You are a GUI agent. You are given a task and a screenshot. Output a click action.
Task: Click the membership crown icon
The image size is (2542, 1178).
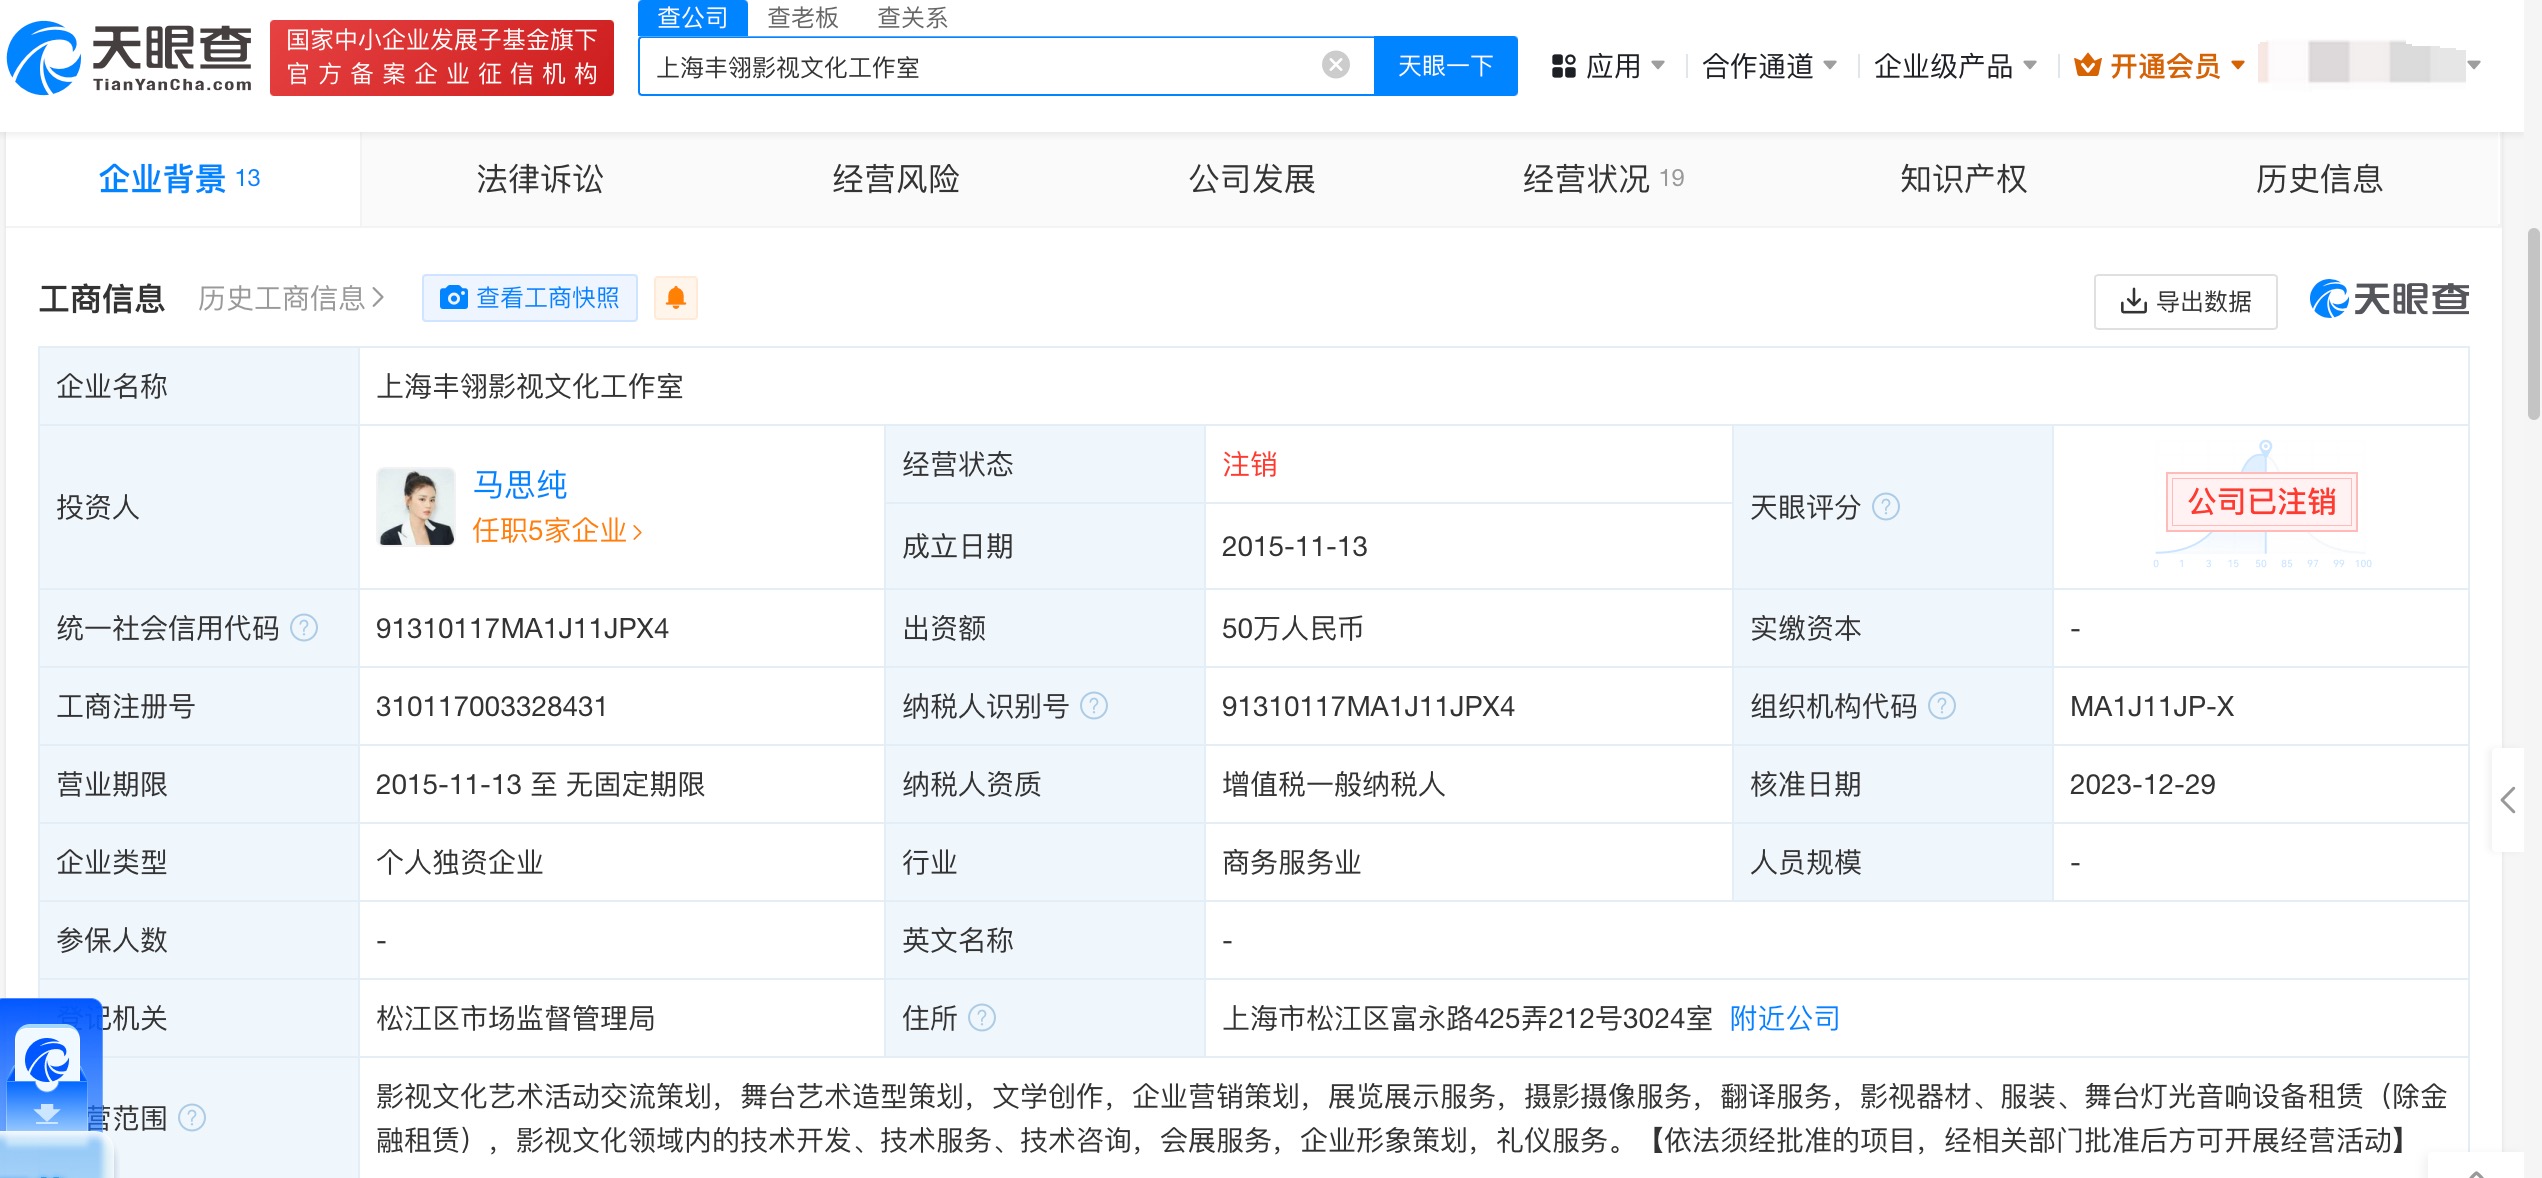[x=2087, y=66]
